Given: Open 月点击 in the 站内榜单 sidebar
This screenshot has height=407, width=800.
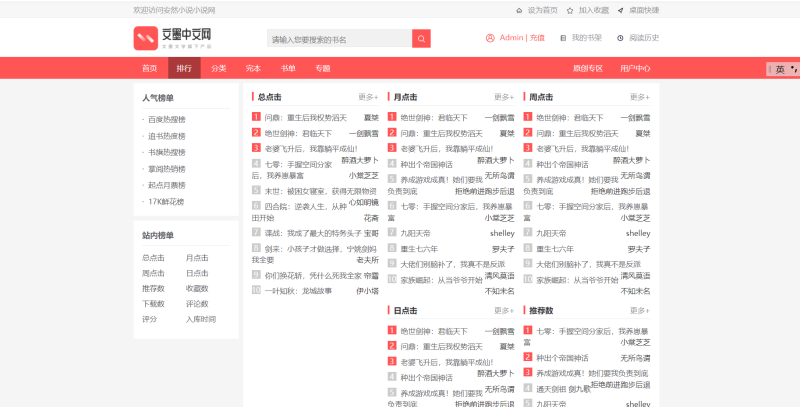Looking at the screenshot, I should click(197, 258).
